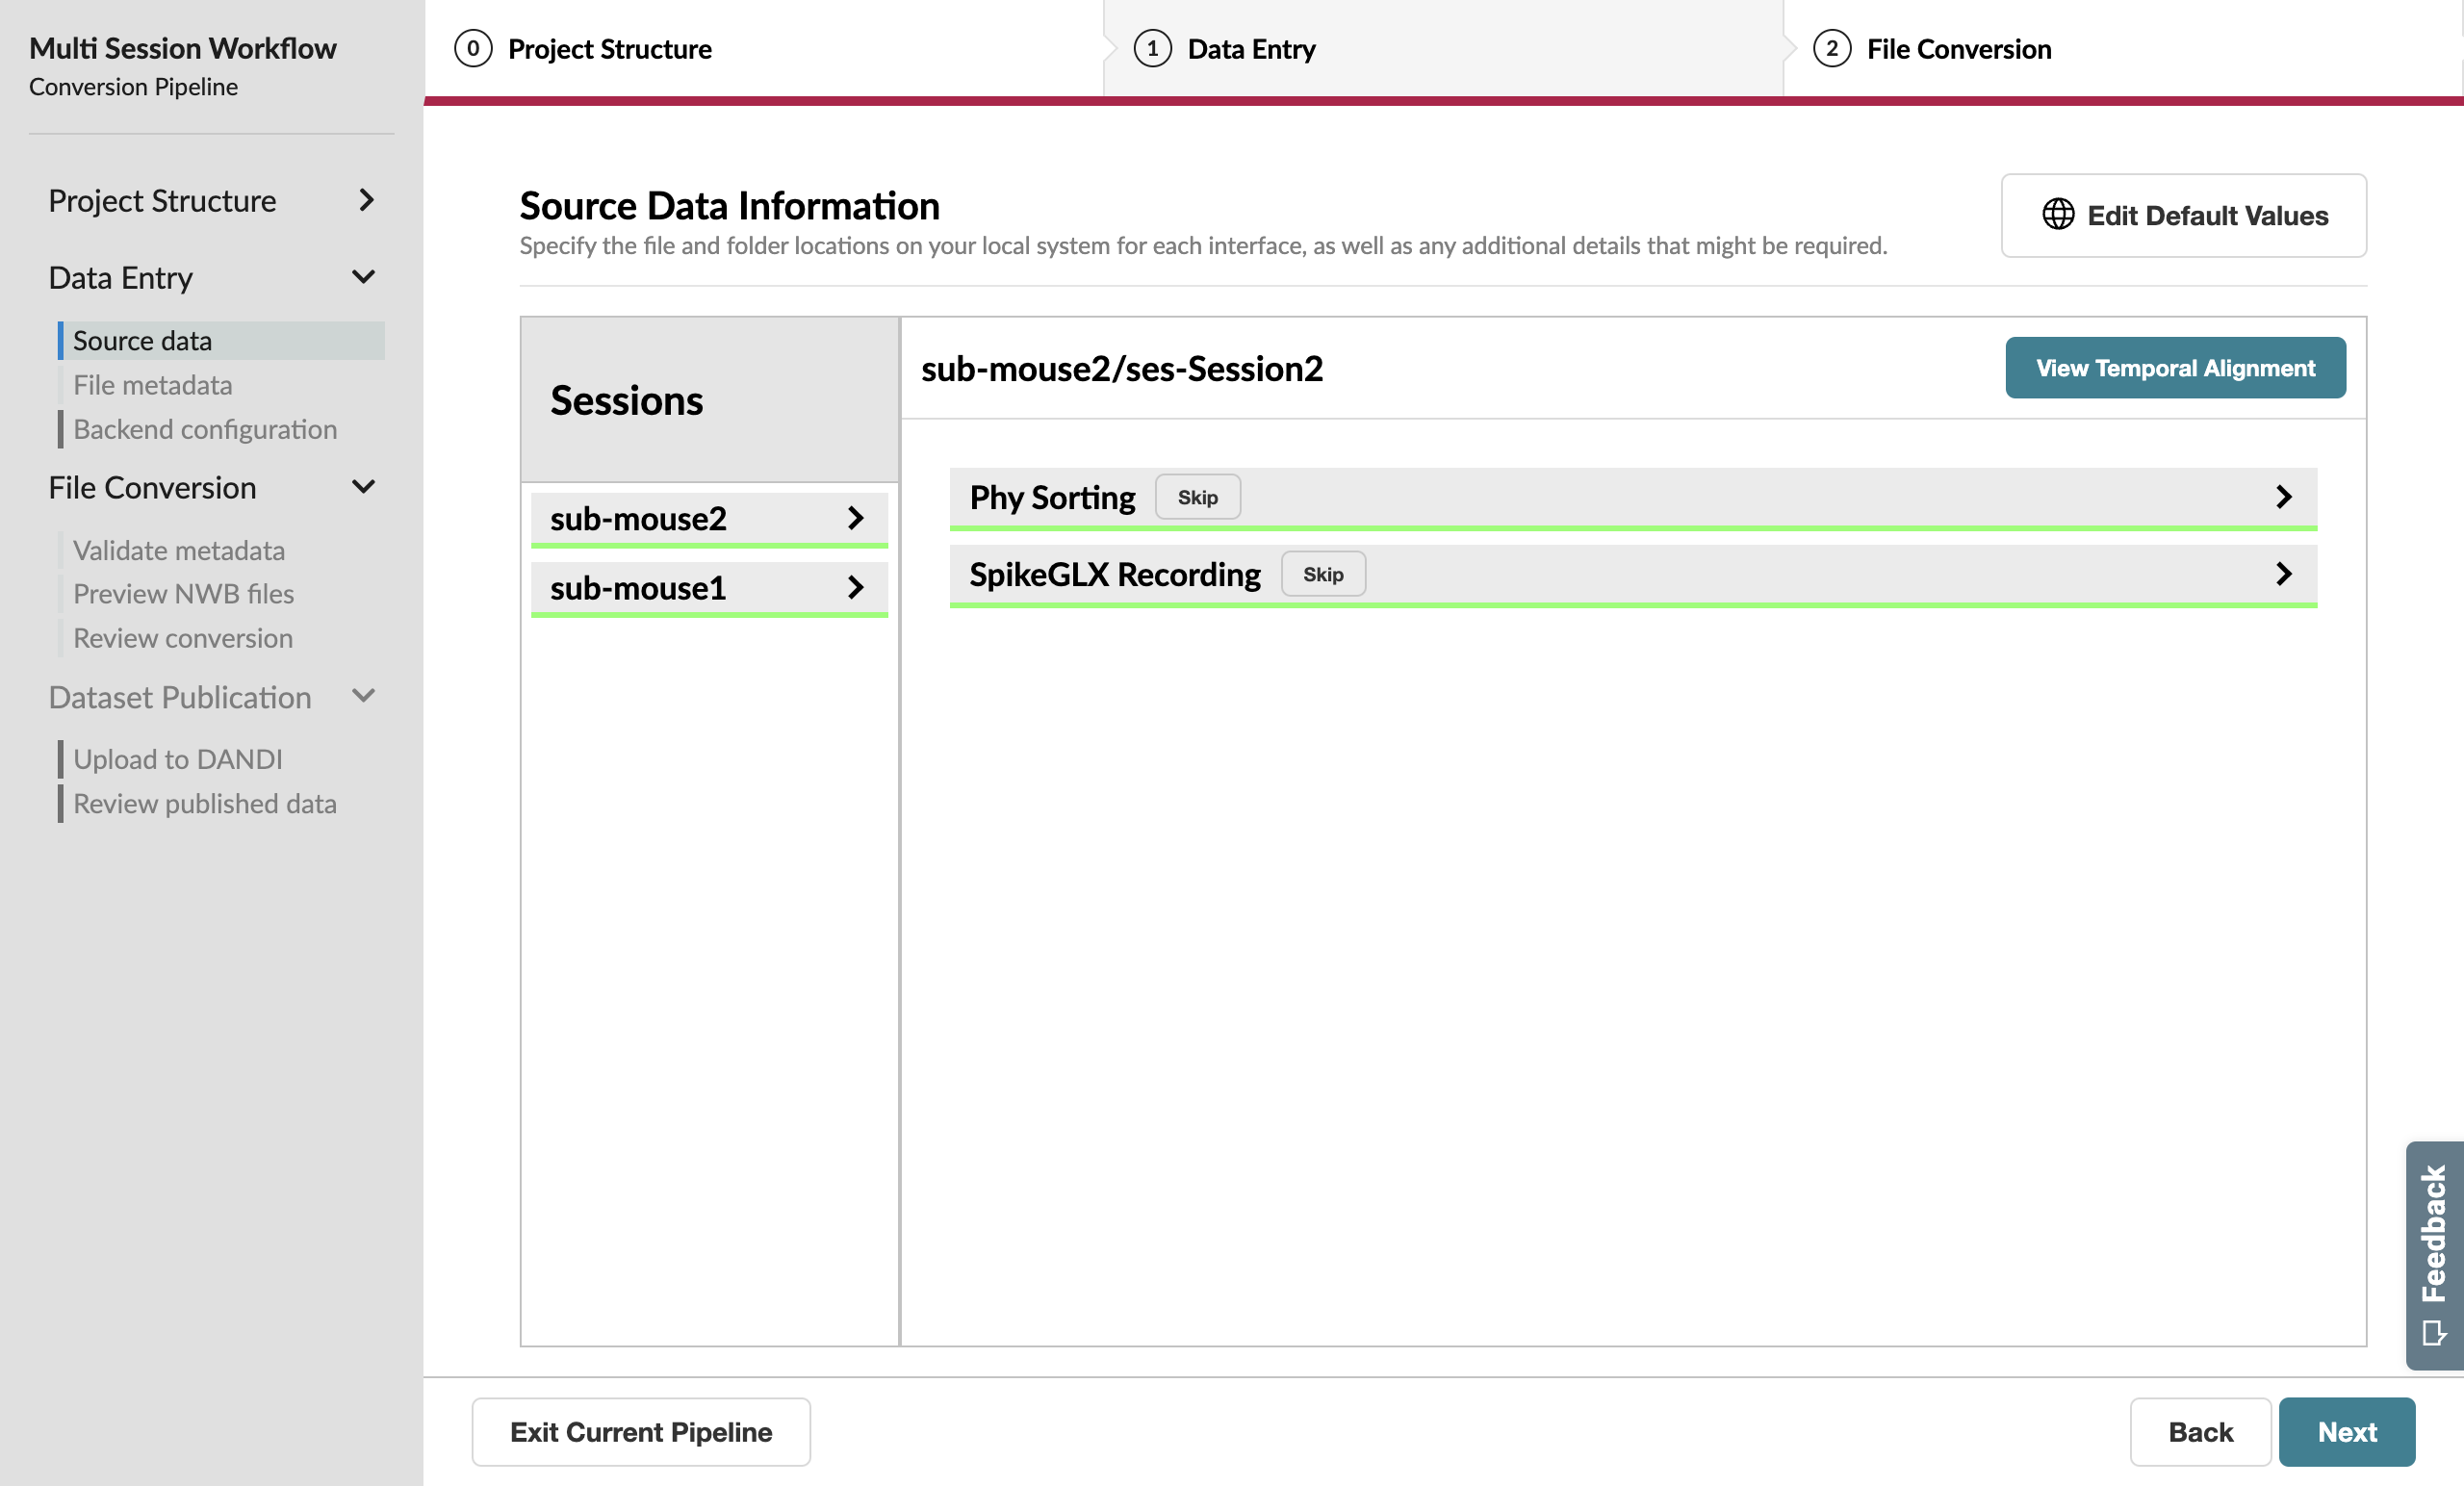Select the sub-mouse1 session row
Screen dimensions: 2464x1486
tap(709, 588)
